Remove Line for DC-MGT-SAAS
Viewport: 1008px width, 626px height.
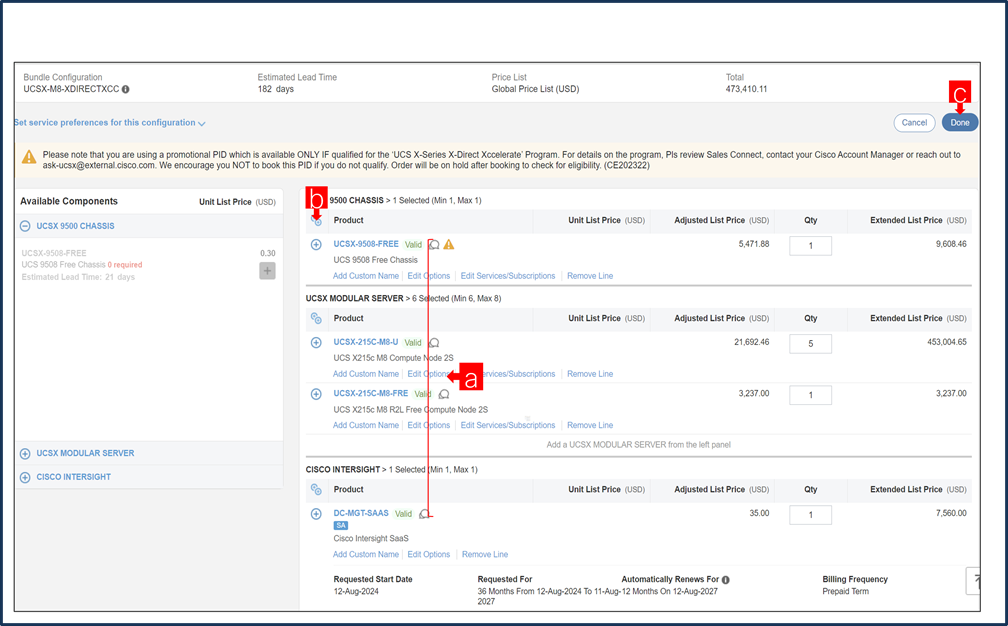tap(485, 555)
